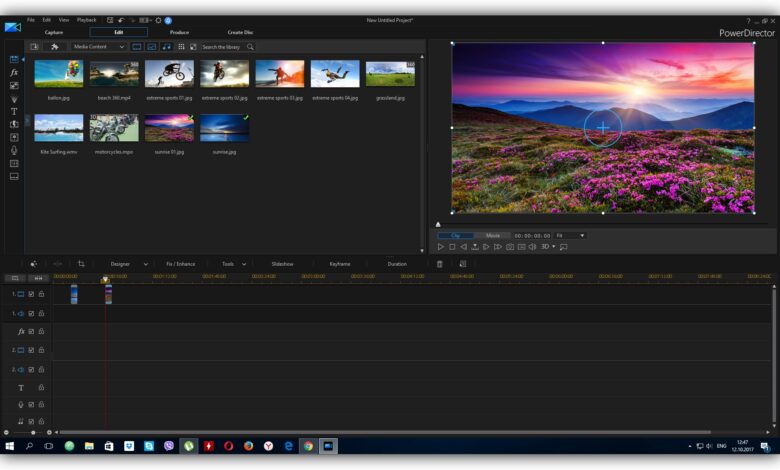Image resolution: width=780 pixels, height=470 pixels.
Task: Open the Particle Room in sidebar
Action: point(14,99)
